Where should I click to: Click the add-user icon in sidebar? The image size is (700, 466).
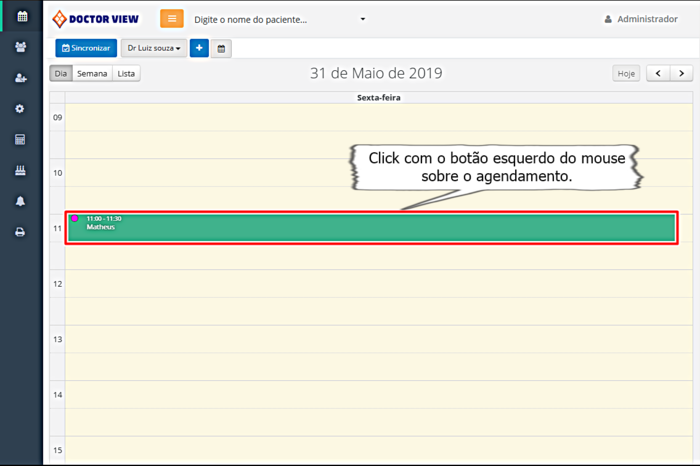tap(20, 78)
